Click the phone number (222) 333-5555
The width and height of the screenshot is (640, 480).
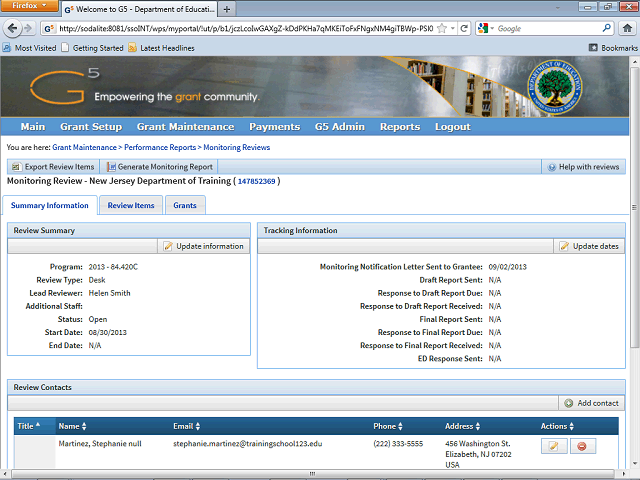pos(398,444)
